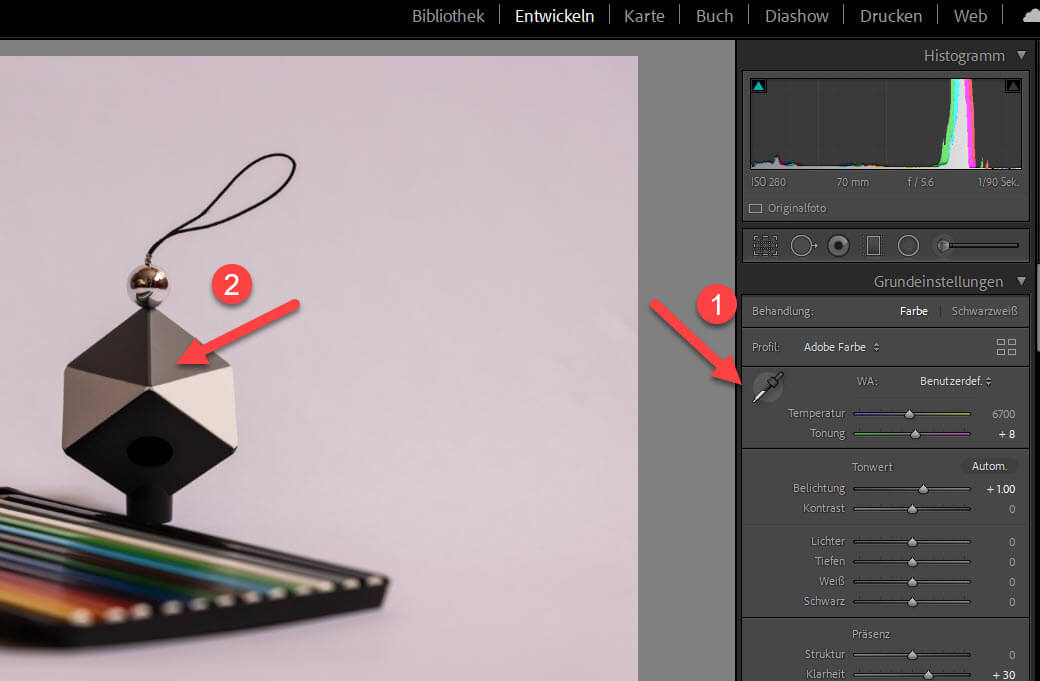1040x681 pixels.
Task: Open the Drucken module
Action: [891, 16]
